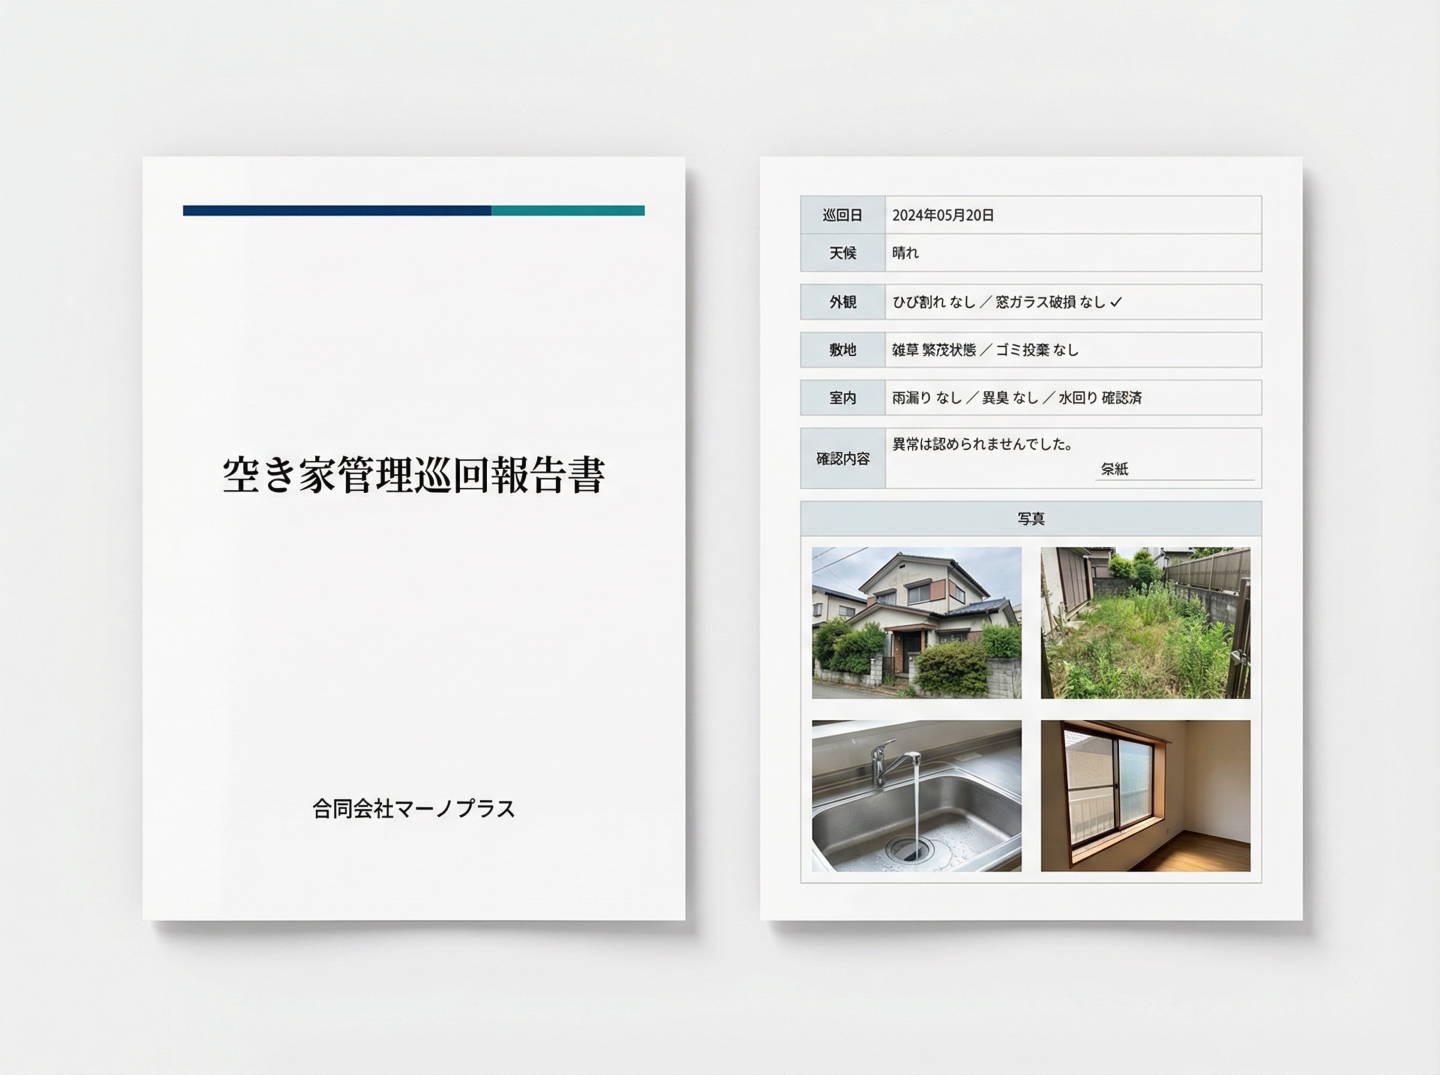Select the overgrown yard photo
Screen dimensions: 1440x1075
1145,622
